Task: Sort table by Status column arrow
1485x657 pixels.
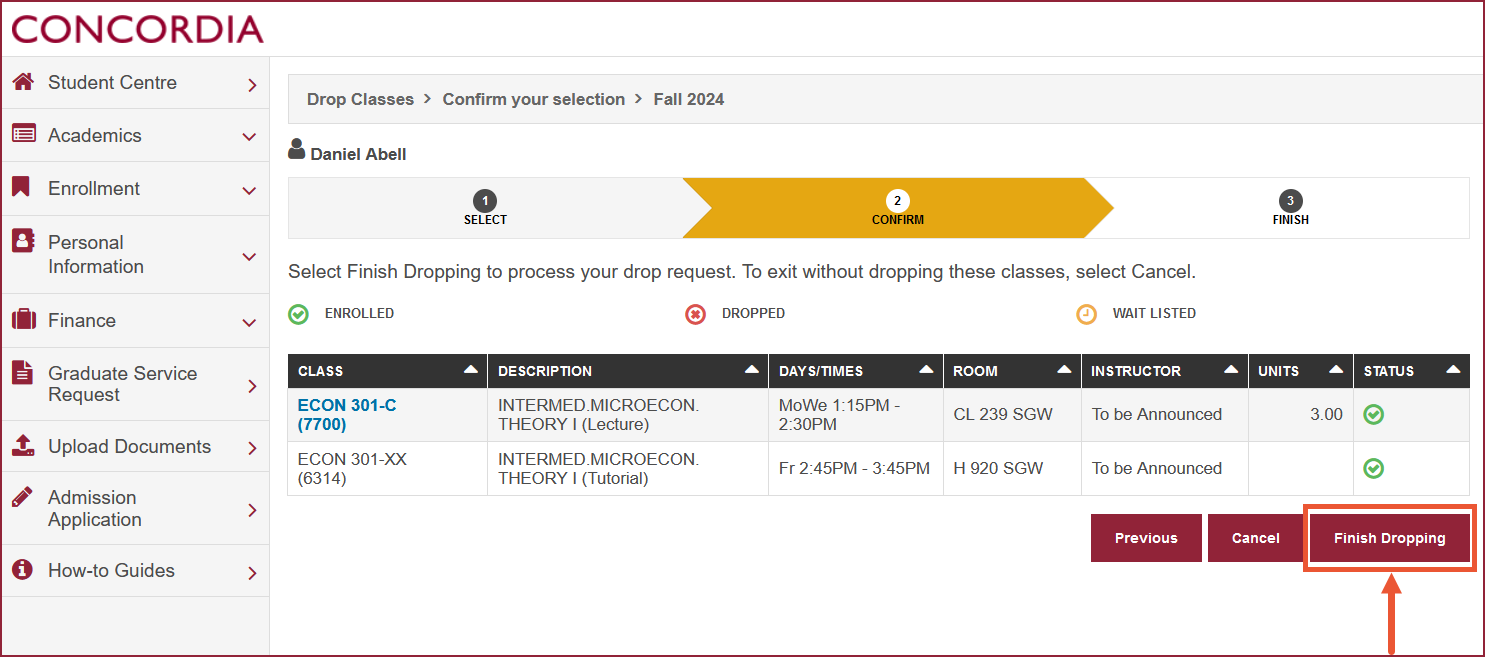Action: coord(1453,370)
